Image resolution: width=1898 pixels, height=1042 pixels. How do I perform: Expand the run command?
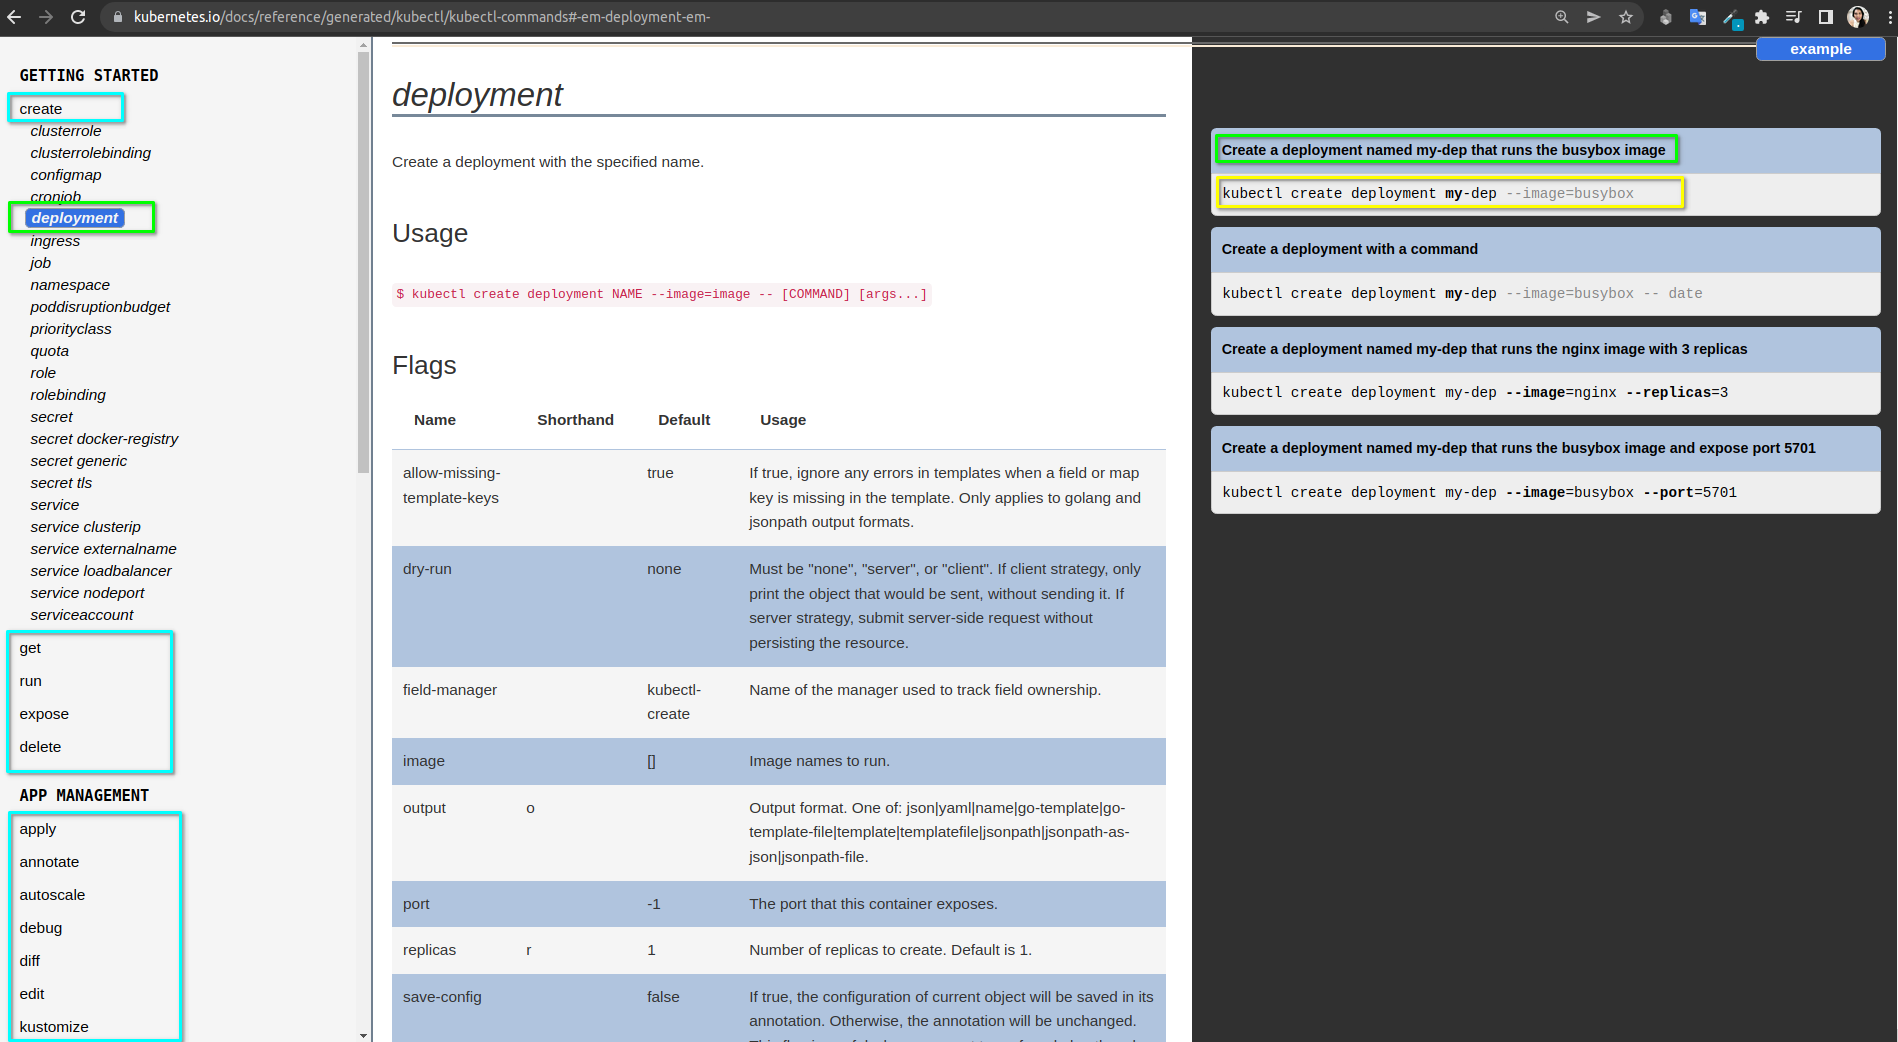click(31, 681)
